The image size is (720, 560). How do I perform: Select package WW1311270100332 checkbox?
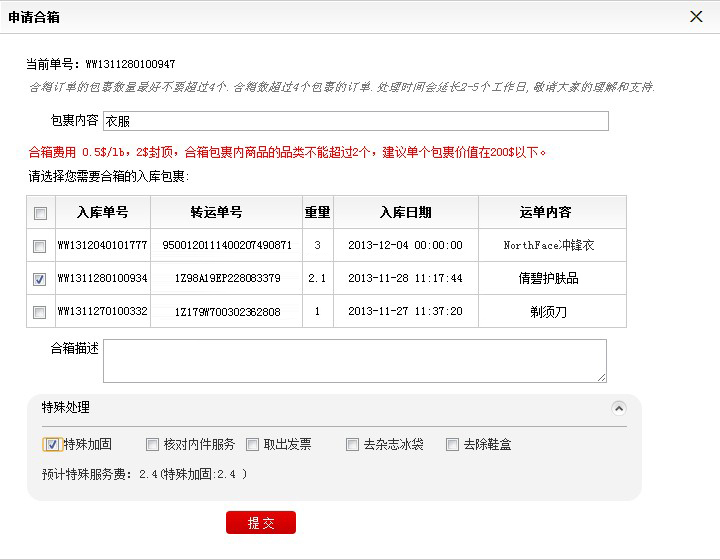[x=40, y=312]
